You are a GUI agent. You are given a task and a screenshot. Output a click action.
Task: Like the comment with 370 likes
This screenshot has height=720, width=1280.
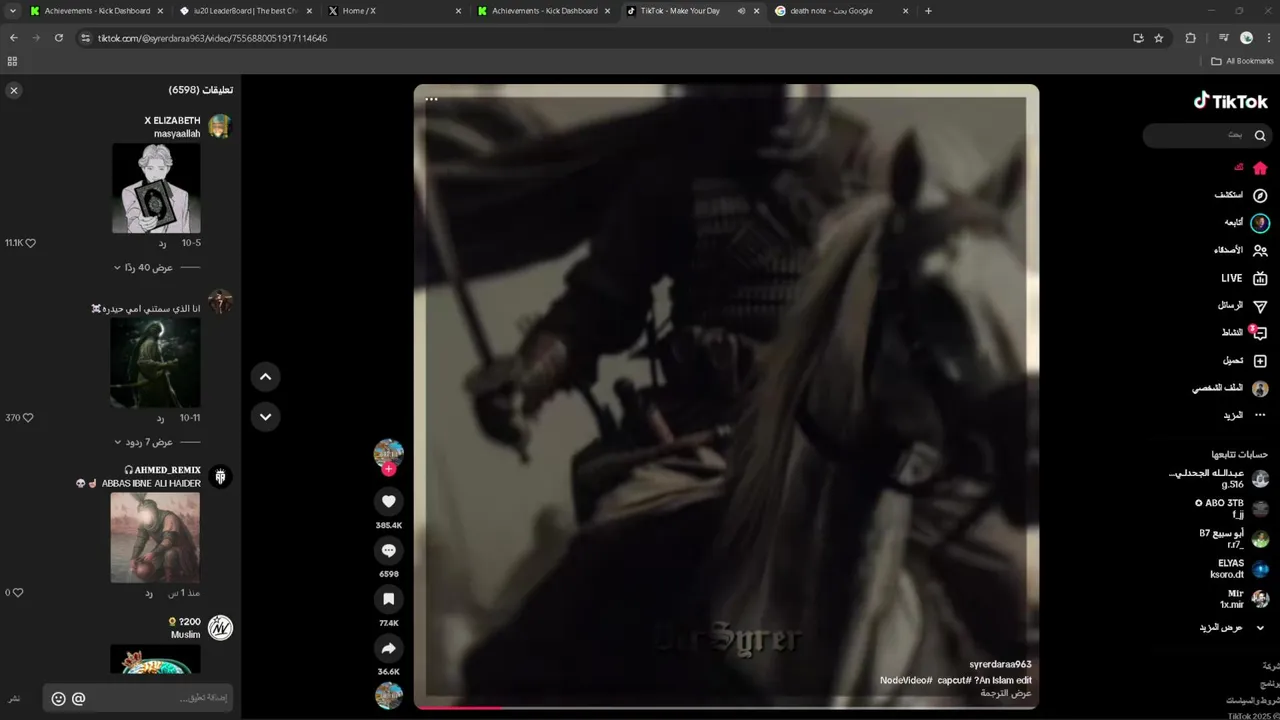tap(27, 417)
